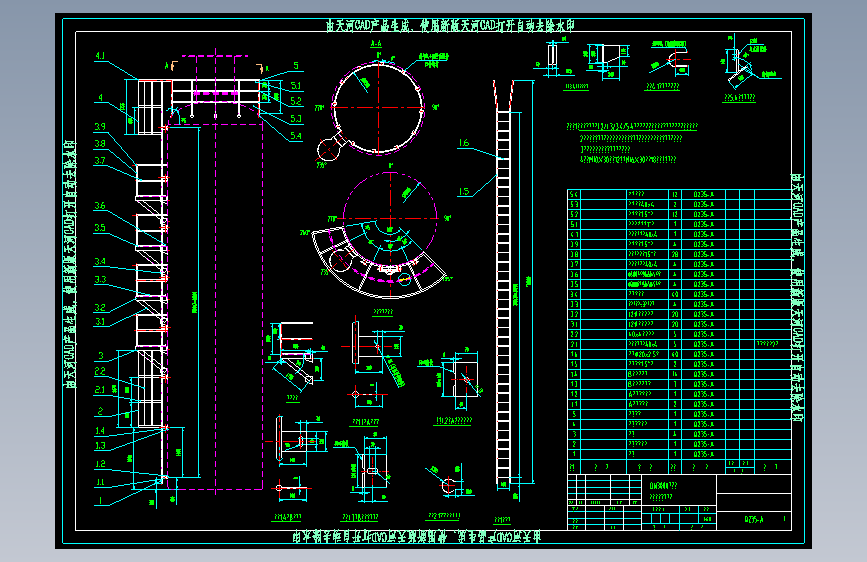The height and width of the screenshot is (562, 867).
Task: Select the leader callout label 3.7
Action: pos(100,160)
